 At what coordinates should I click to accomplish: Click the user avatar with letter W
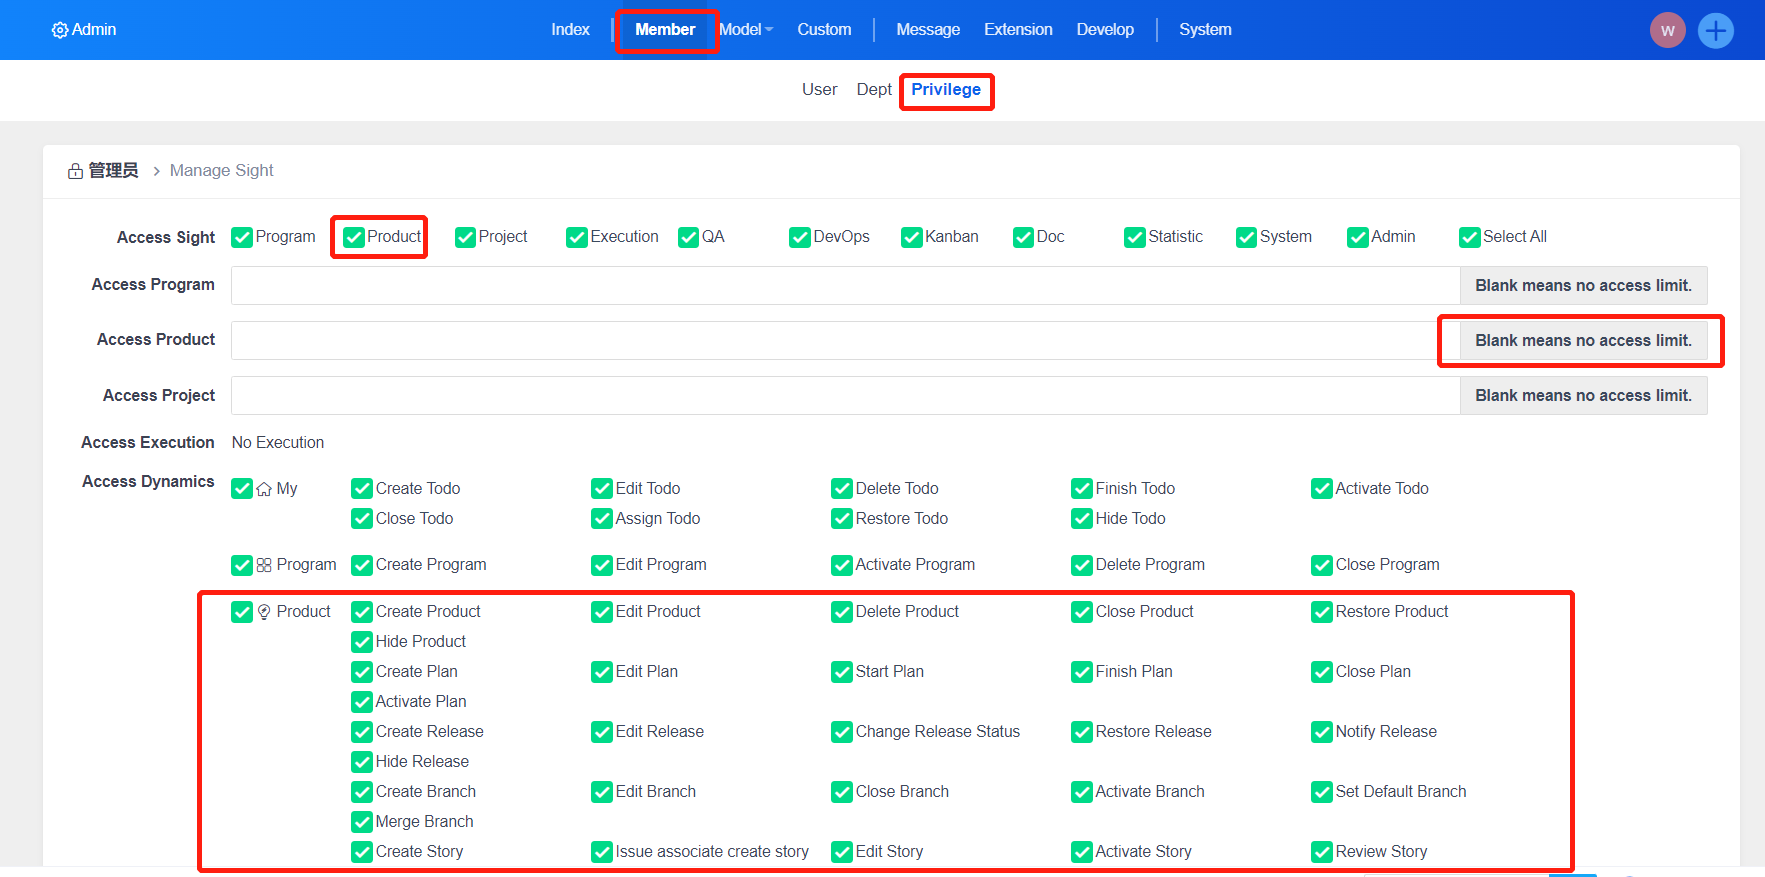(1667, 30)
